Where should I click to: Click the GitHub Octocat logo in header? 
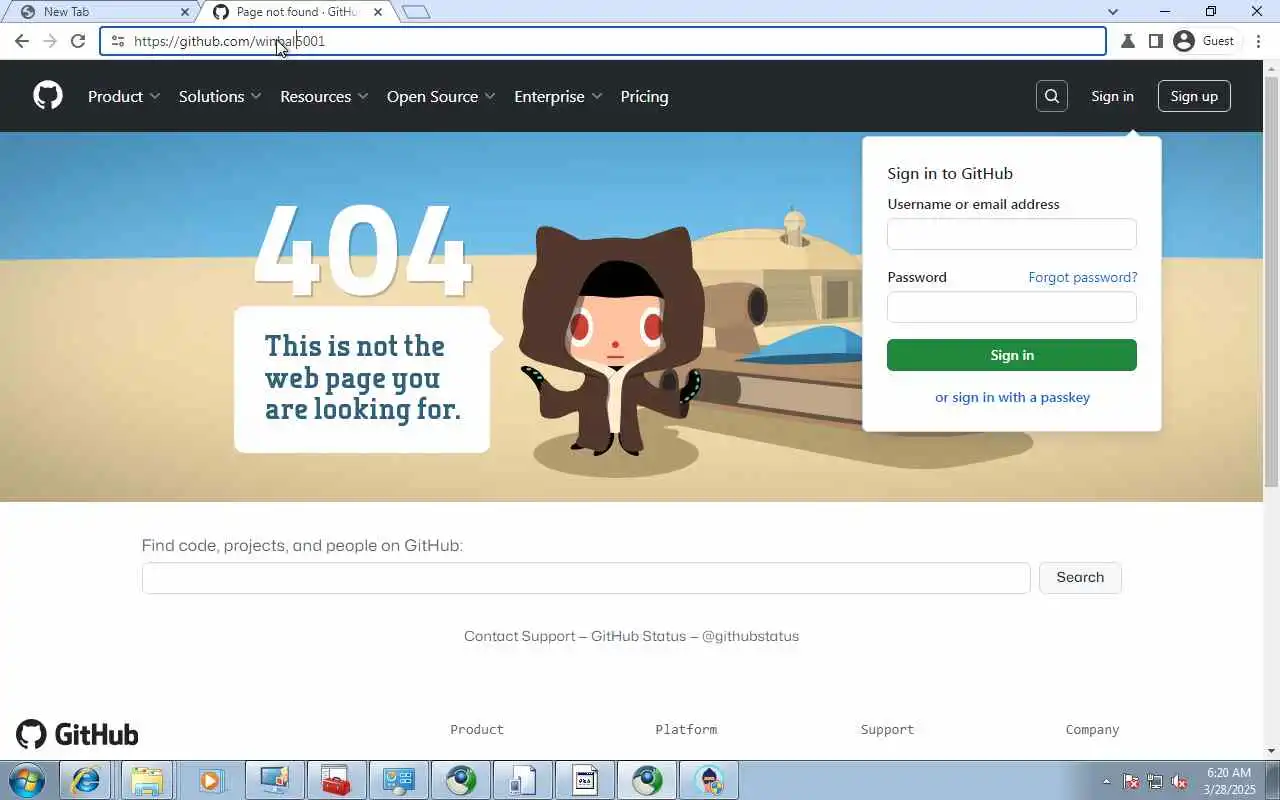coord(48,96)
